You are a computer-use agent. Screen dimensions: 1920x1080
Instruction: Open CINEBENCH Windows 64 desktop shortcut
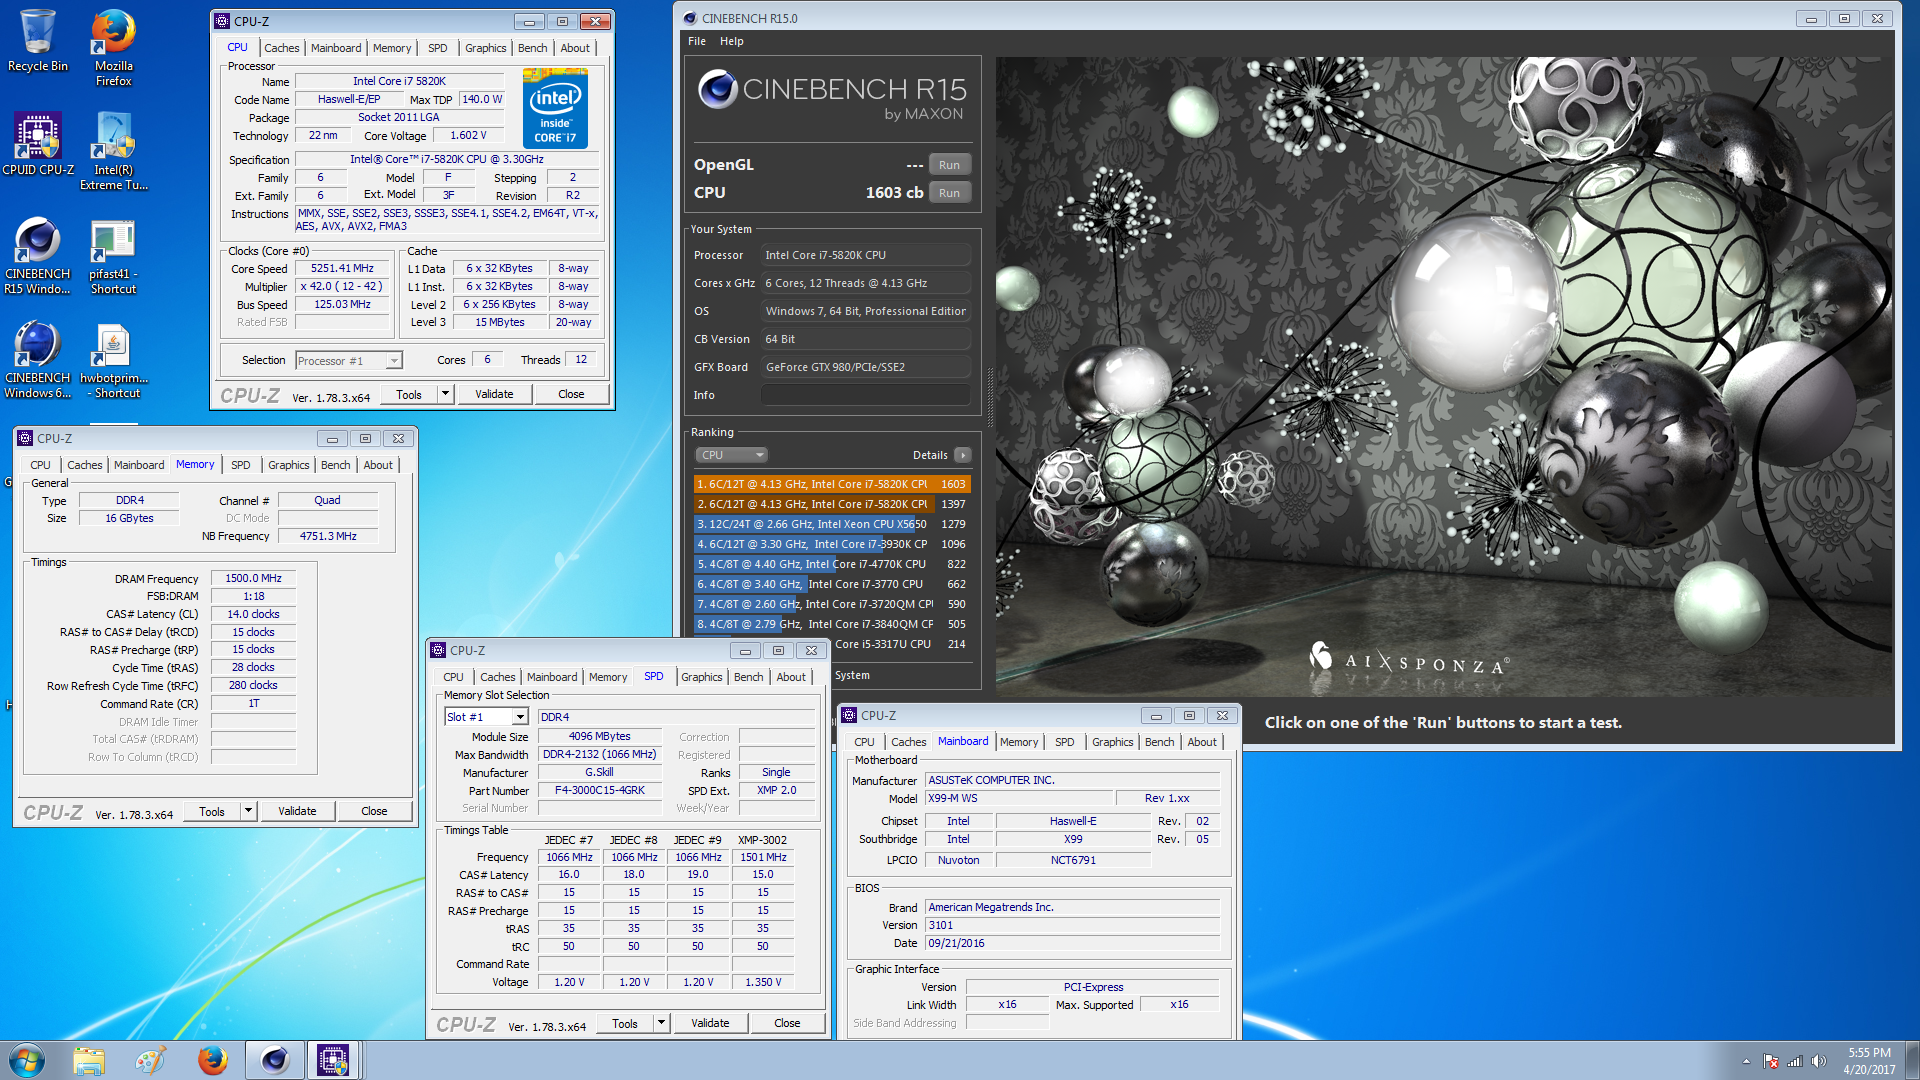[38, 359]
